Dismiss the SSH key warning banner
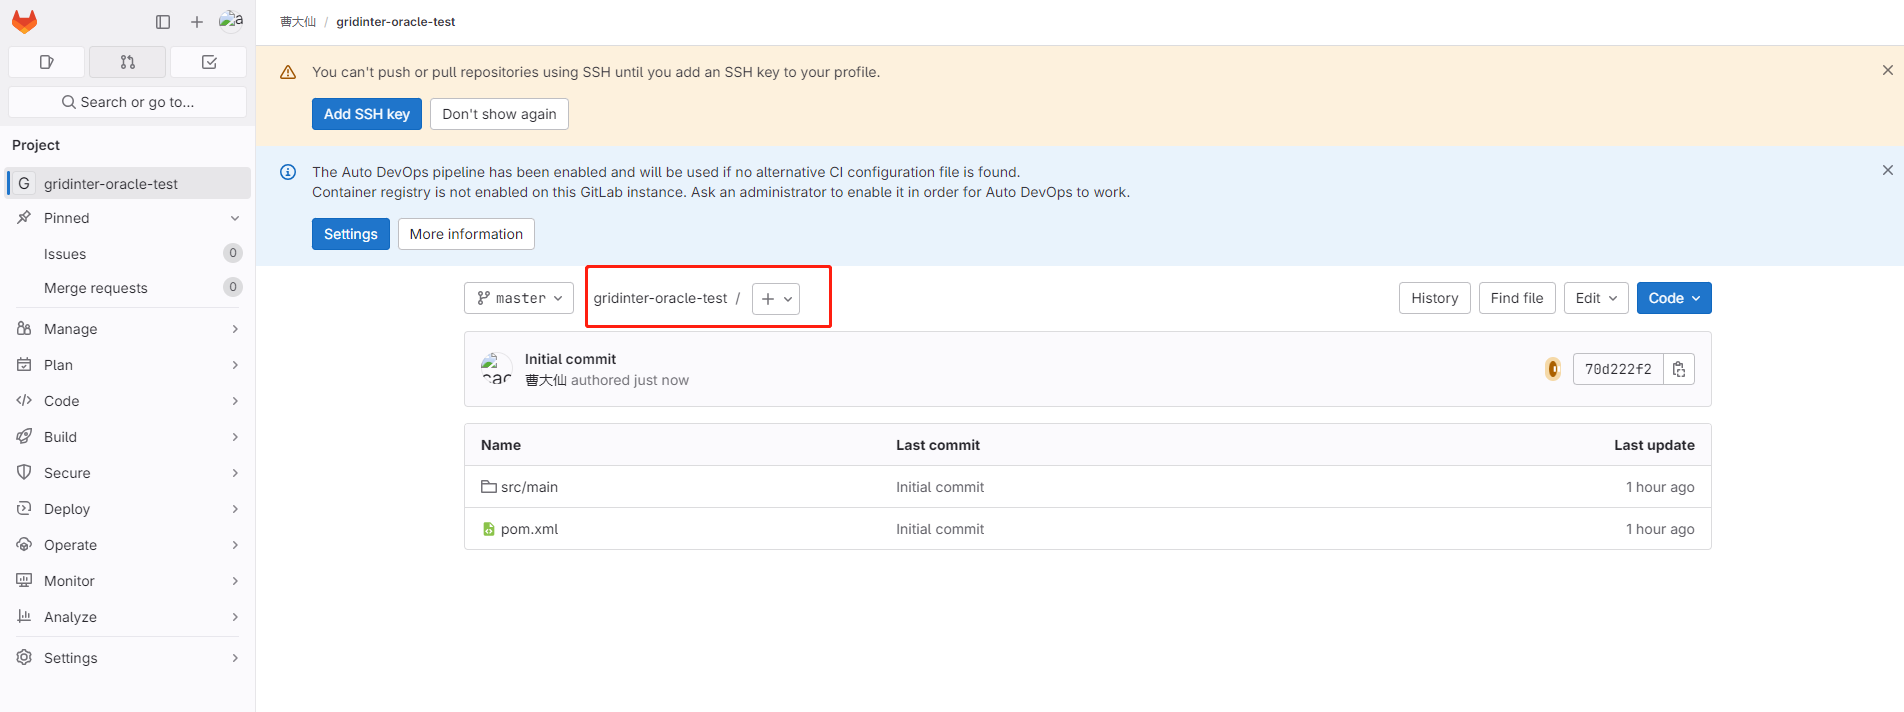 pos(1888,70)
